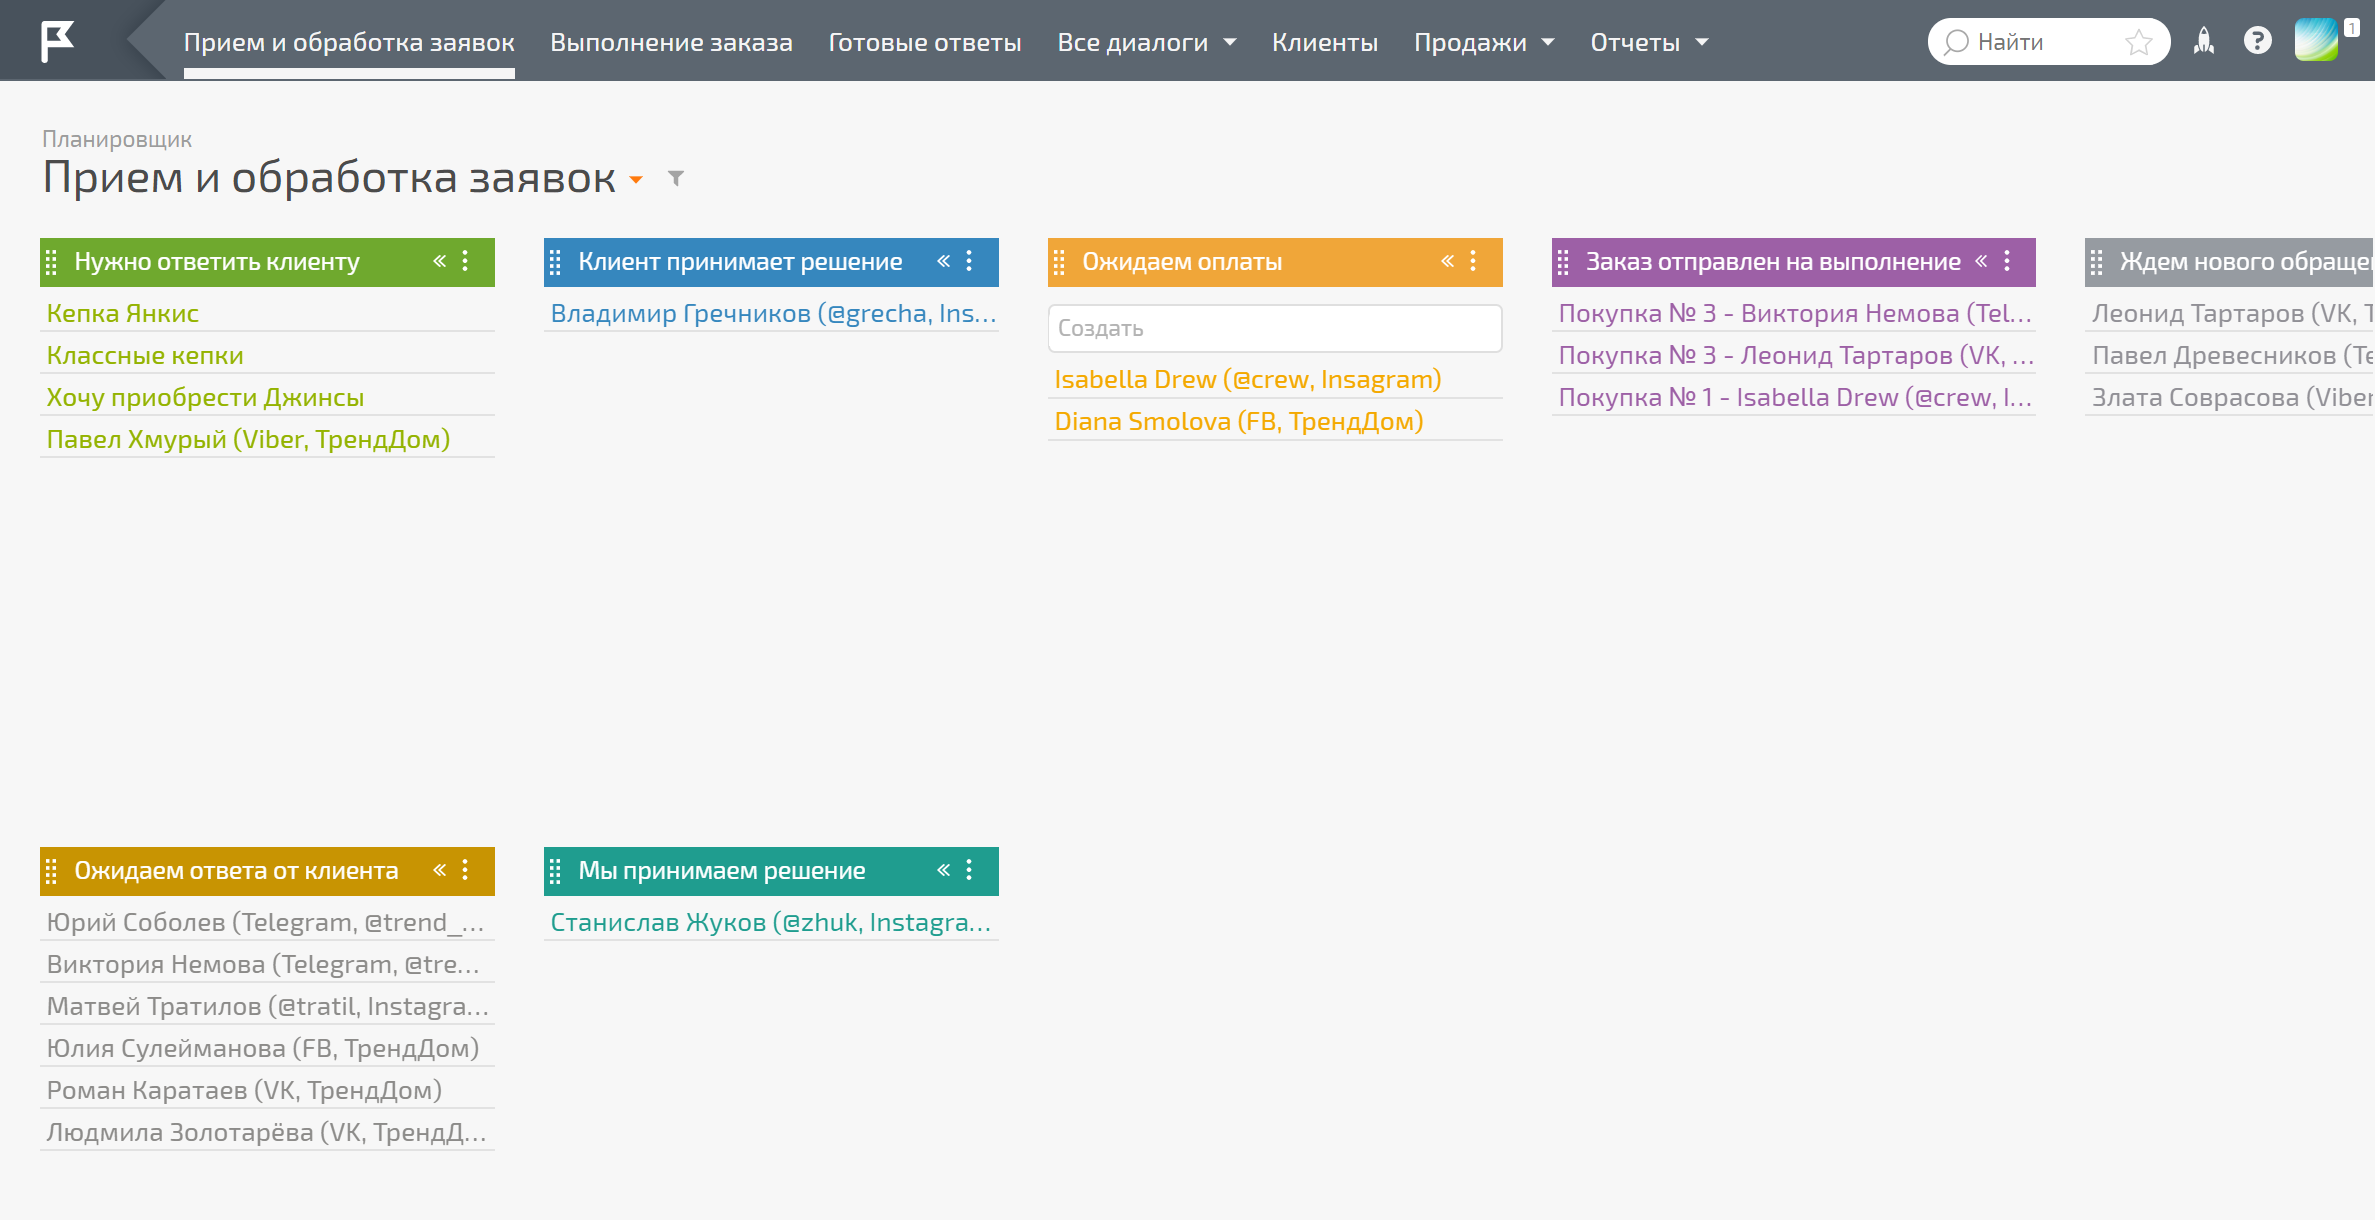This screenshot has width=2375, height=1220.
Task: Collapse the Ожидаем ответа от клиента column
Action: [439, 870]
